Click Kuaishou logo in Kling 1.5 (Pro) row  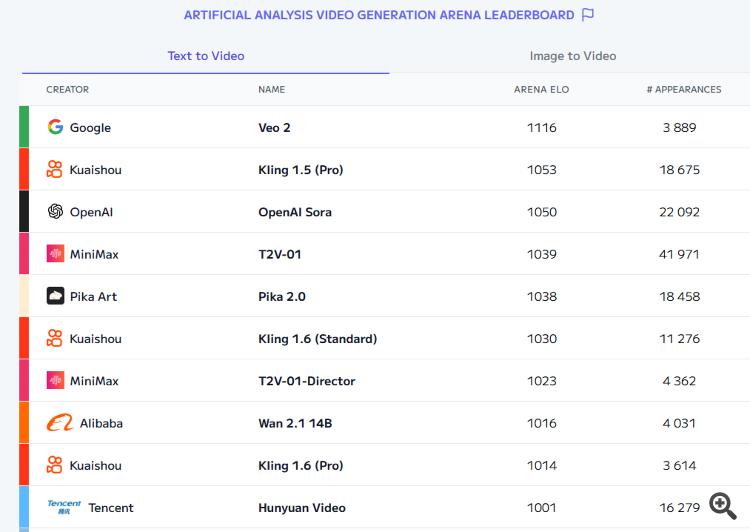pyautogui.click(x=55, y=170)
